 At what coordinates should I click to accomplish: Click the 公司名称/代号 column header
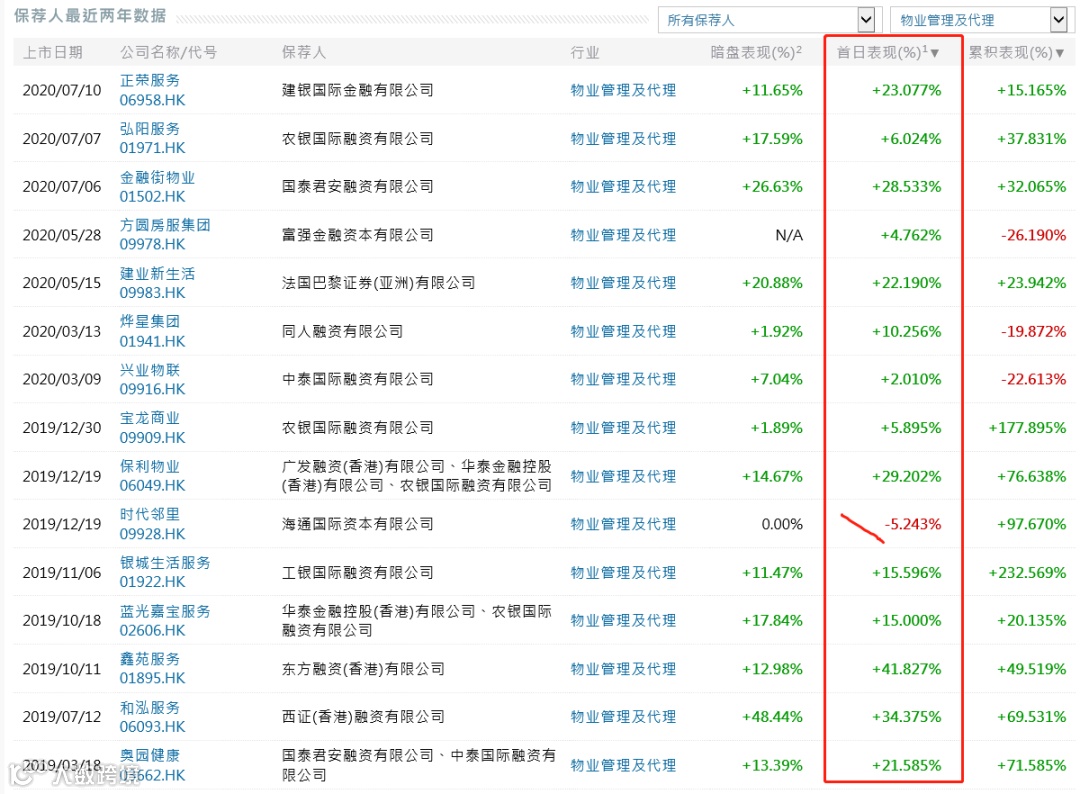point(168,52)
